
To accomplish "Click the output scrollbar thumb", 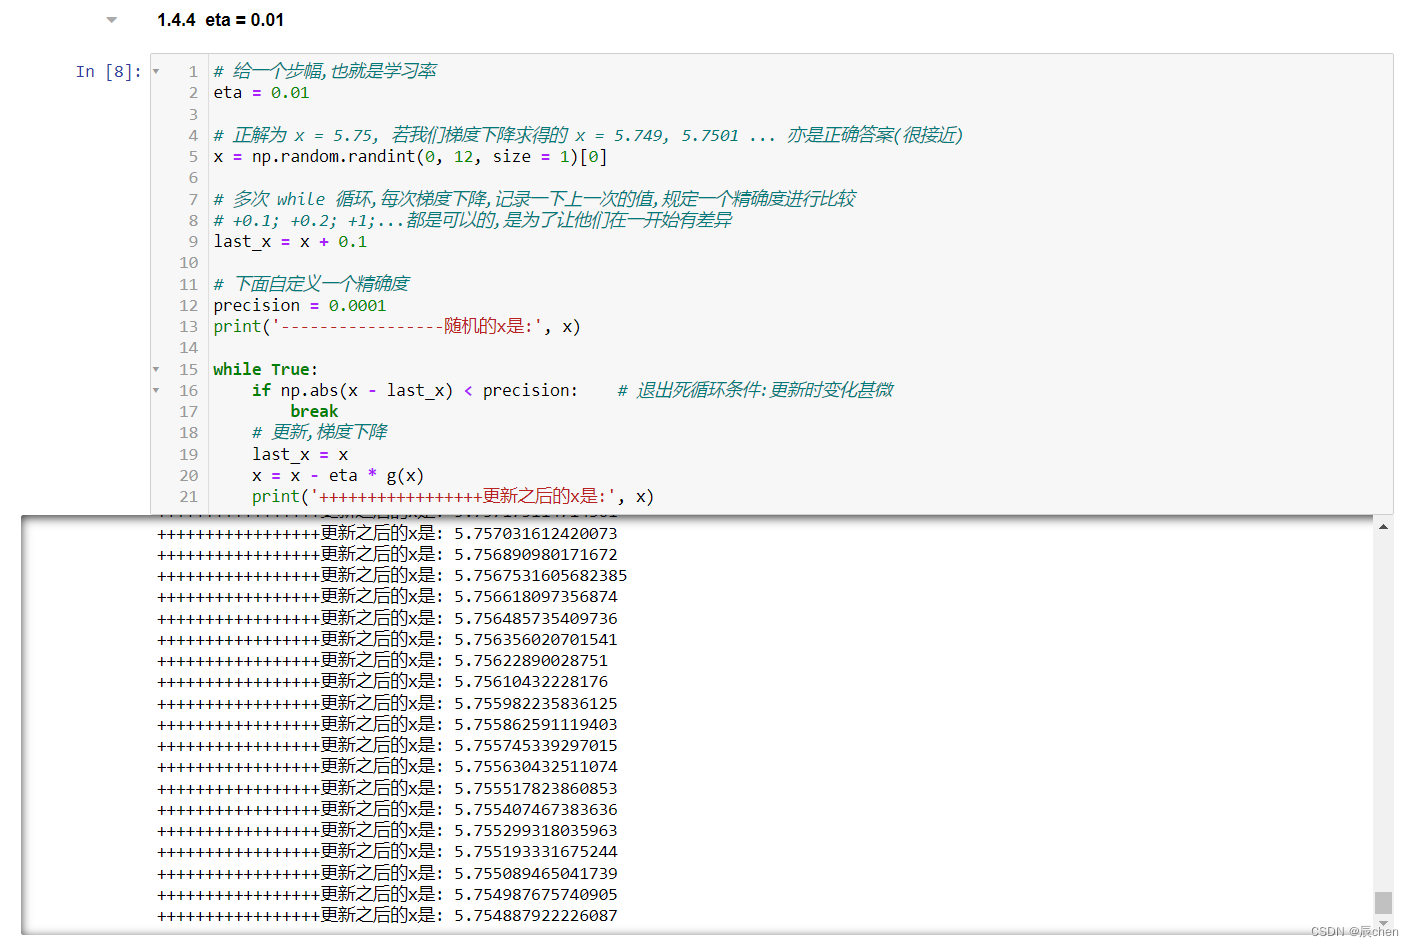I will pos(1383,902).
